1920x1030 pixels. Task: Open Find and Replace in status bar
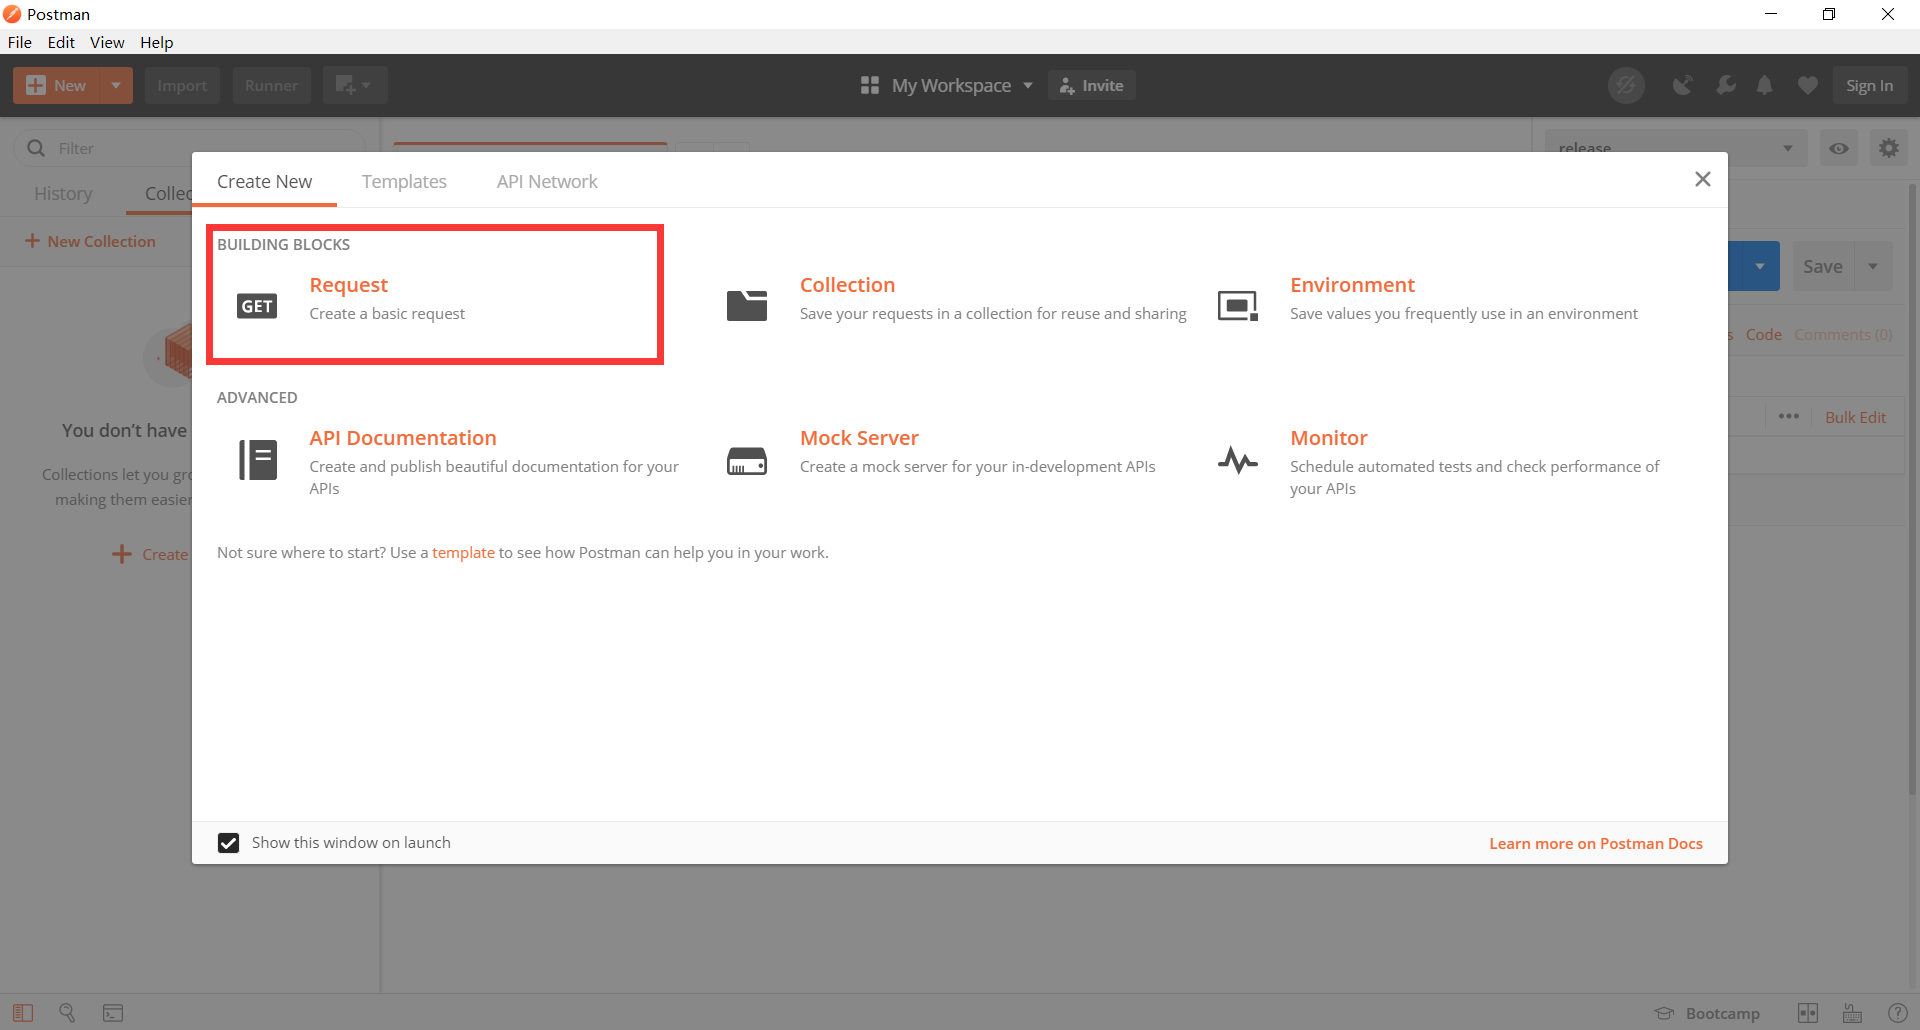(67, 1013)
